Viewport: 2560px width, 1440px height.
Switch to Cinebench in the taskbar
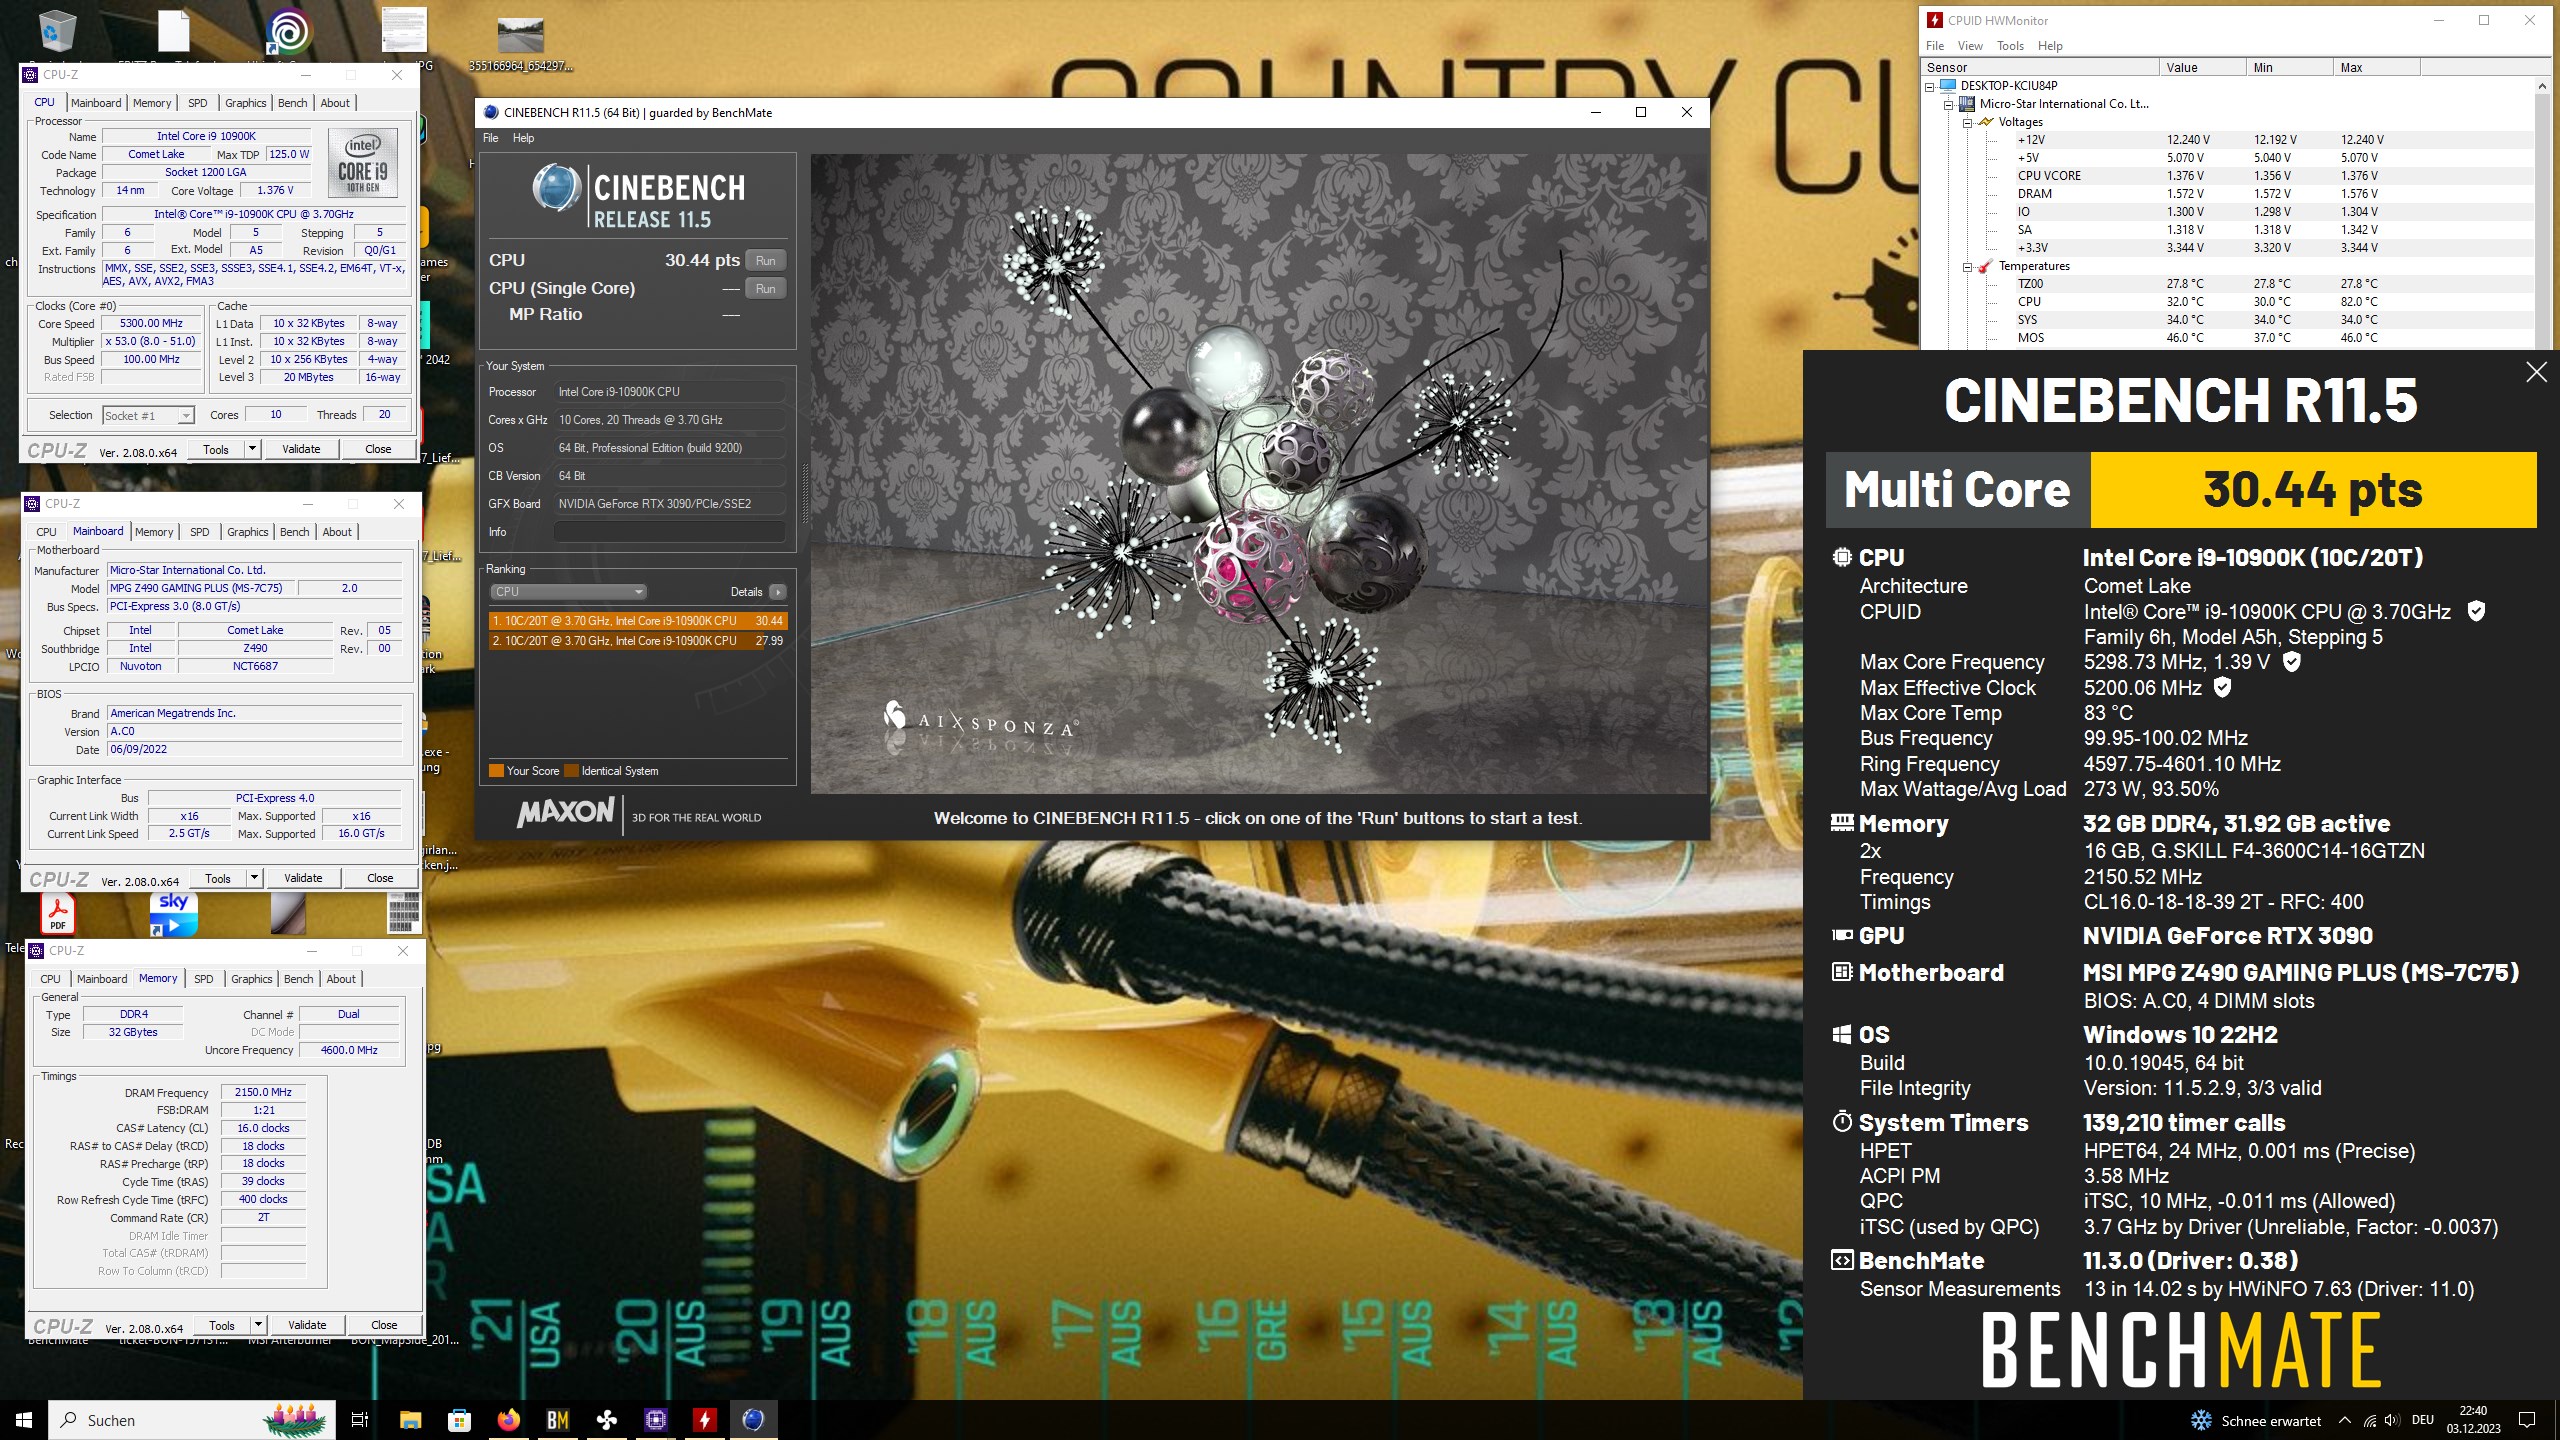pyautogui.click(x=753, y=1419)
